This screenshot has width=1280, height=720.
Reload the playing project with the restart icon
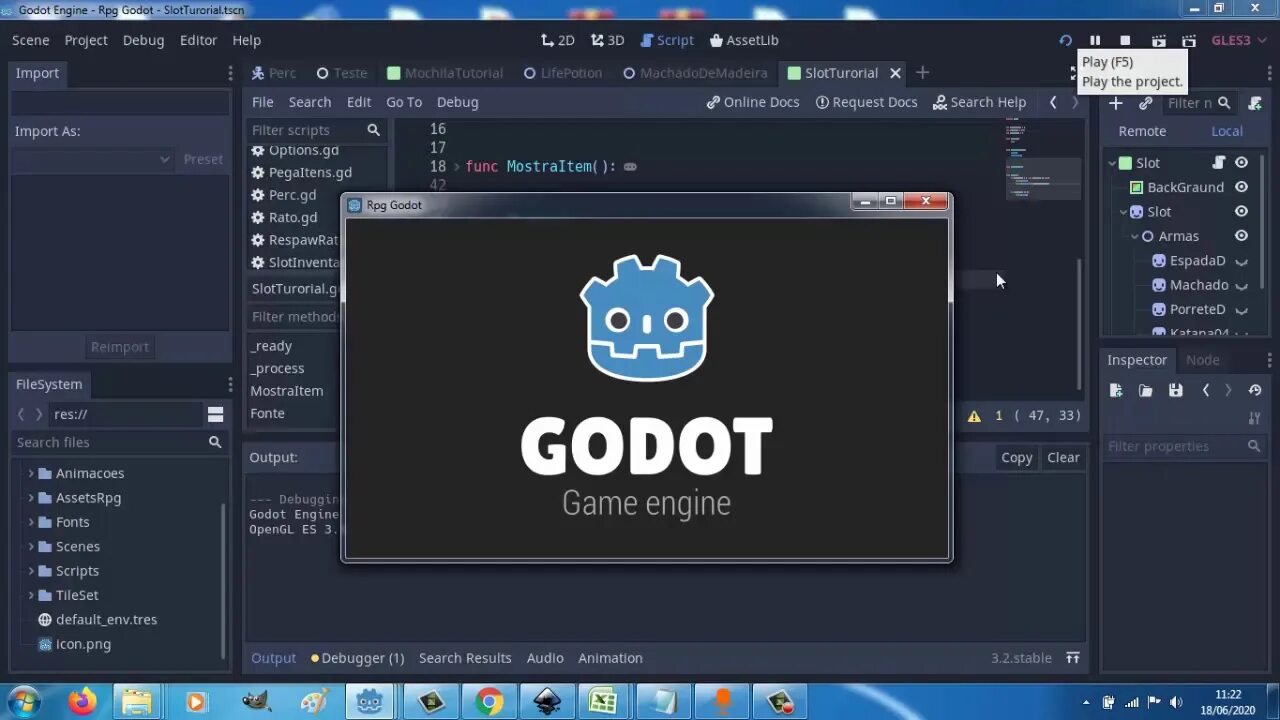point(1065,40)
